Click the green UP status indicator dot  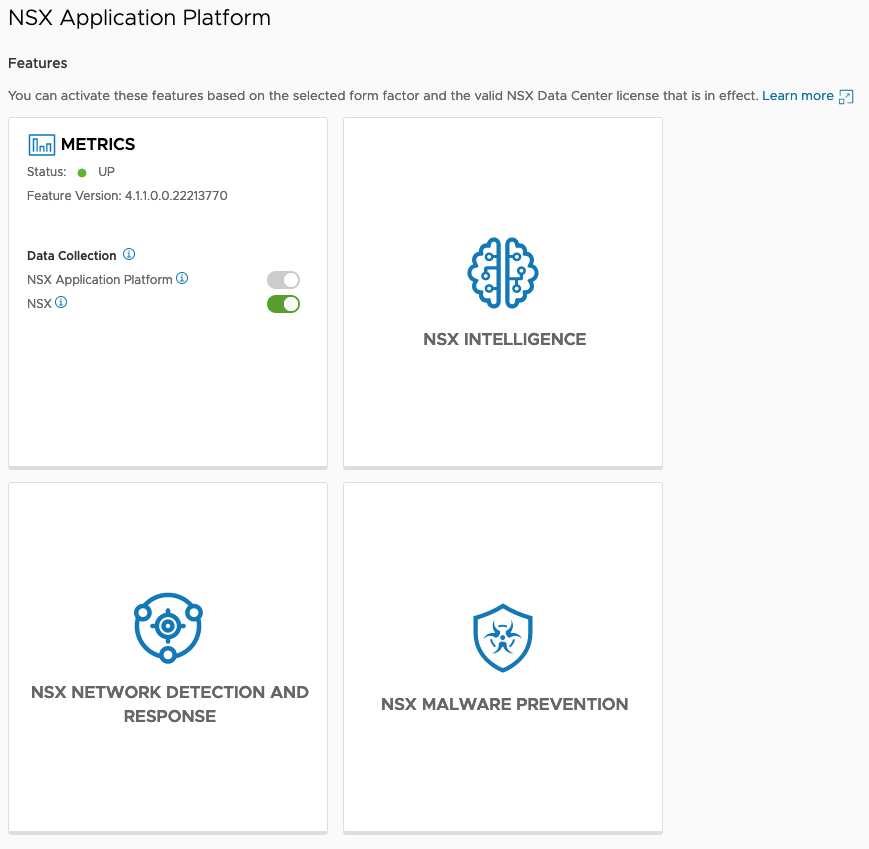point(82,173)
